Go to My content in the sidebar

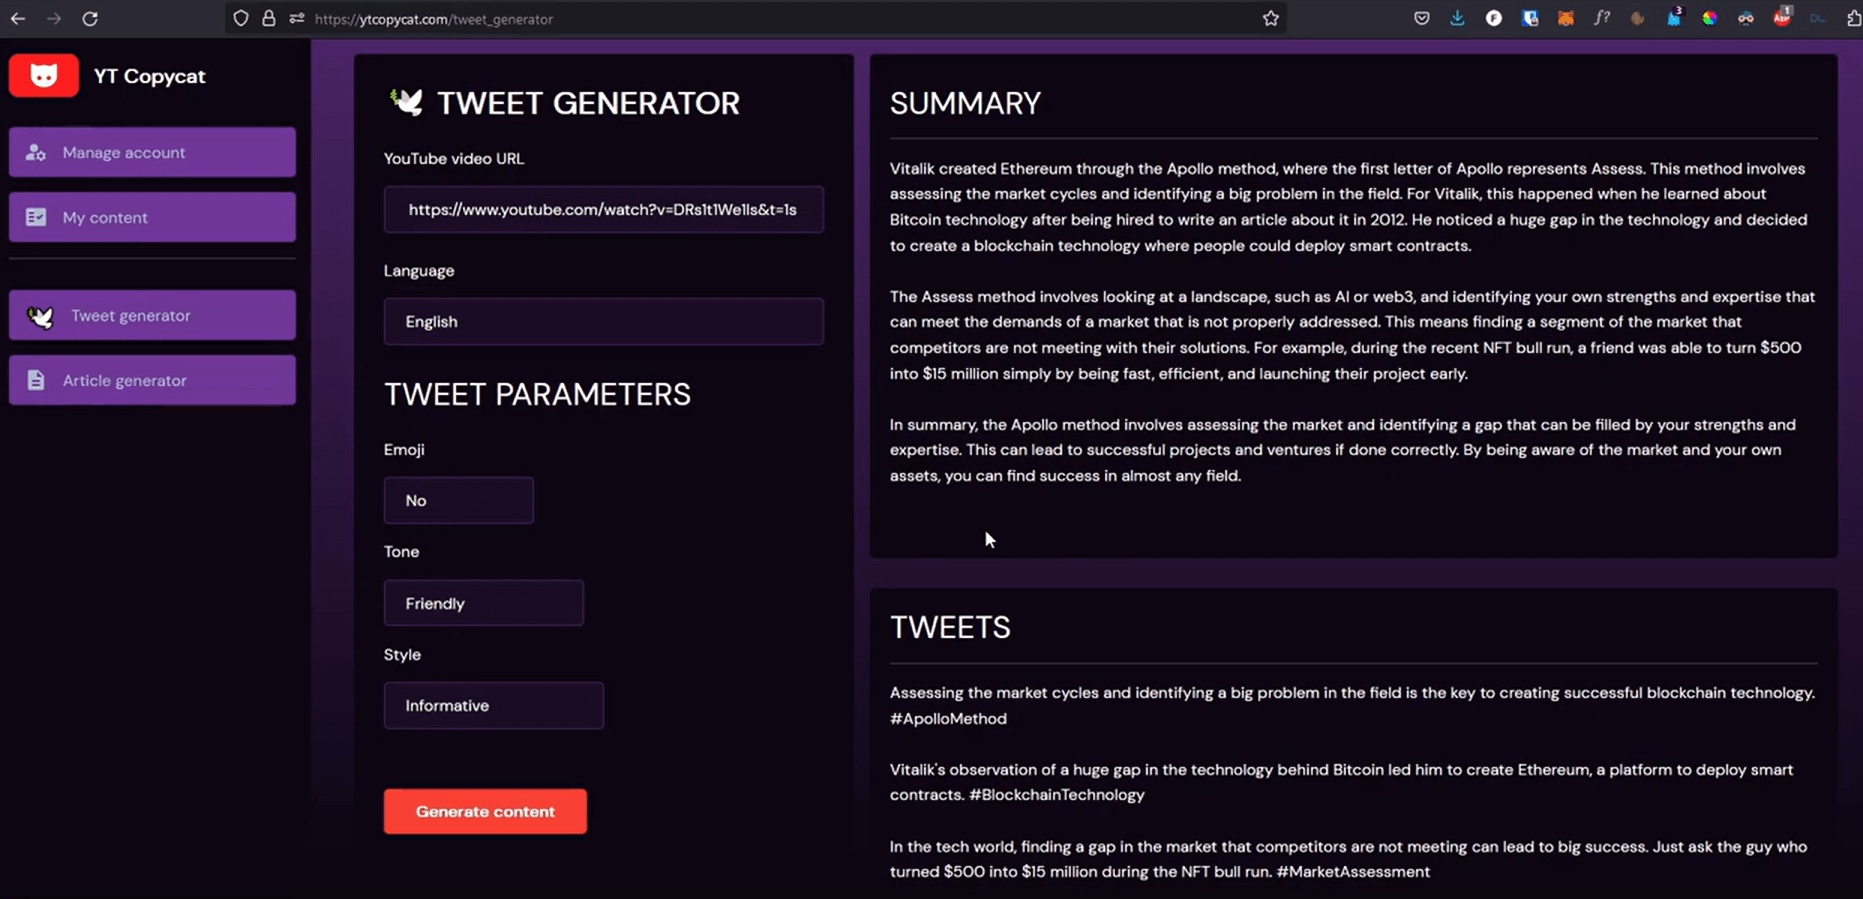(x=152, y=218)
